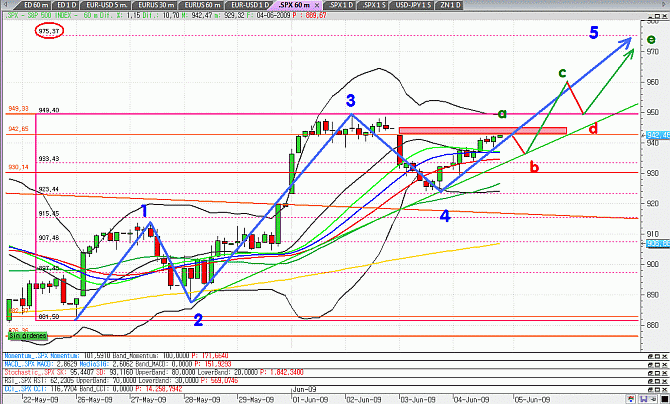Open the EUR-USD 5 m. tab
The width and height of the screenshot is (670, 404).
(106, 5)
